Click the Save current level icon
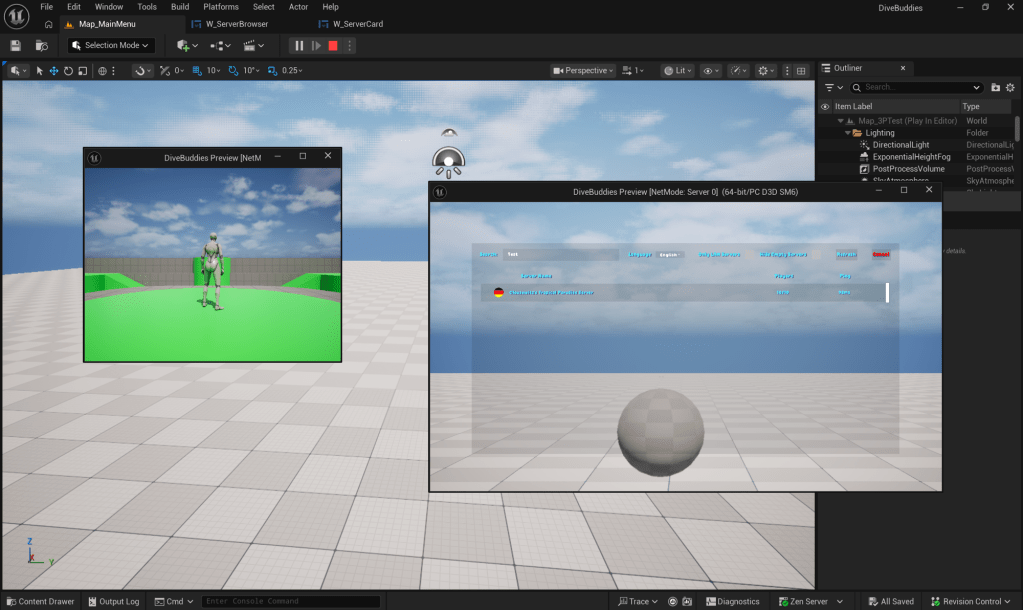 (16, 46)
